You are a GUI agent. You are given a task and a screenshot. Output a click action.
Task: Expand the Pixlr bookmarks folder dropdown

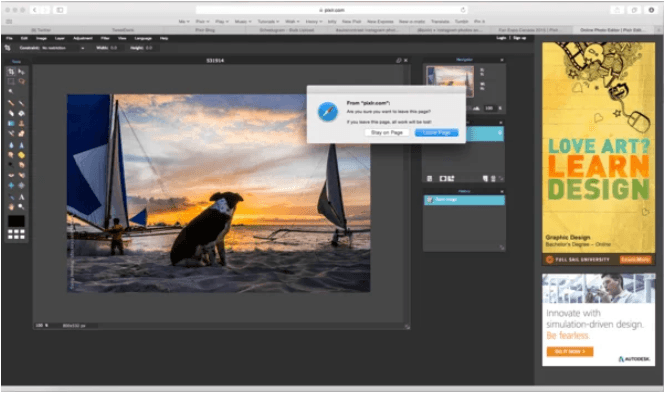(202, 21)
